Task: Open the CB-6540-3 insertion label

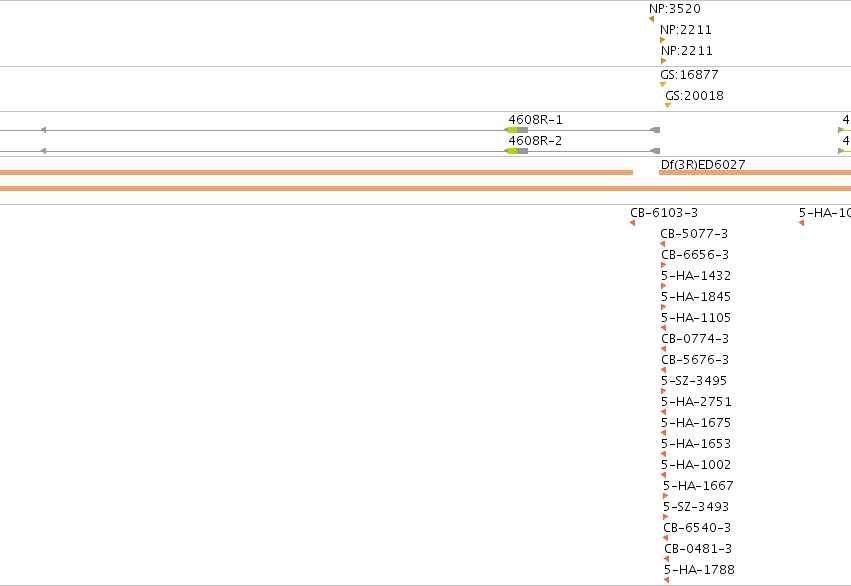Action: point(697,527)
